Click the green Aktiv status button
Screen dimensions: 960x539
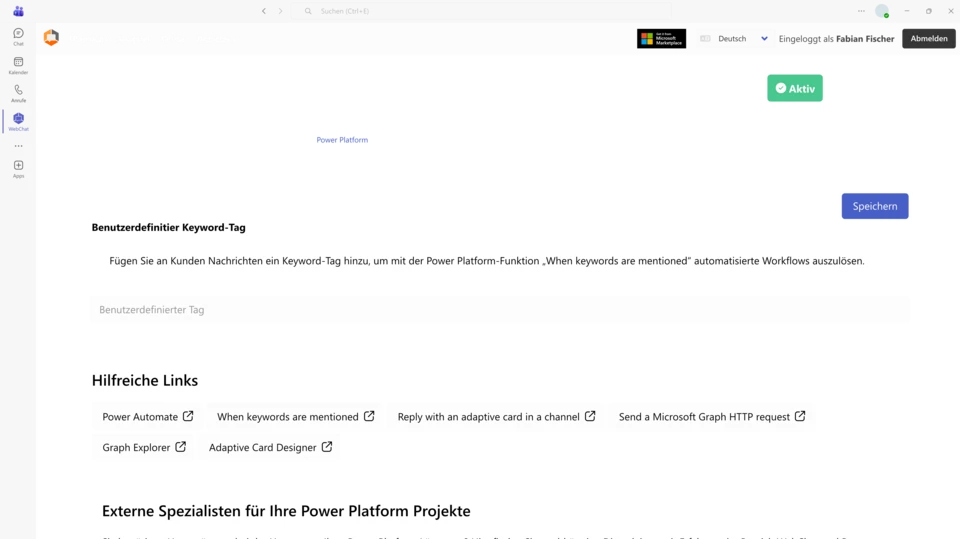tap(795, 88)
